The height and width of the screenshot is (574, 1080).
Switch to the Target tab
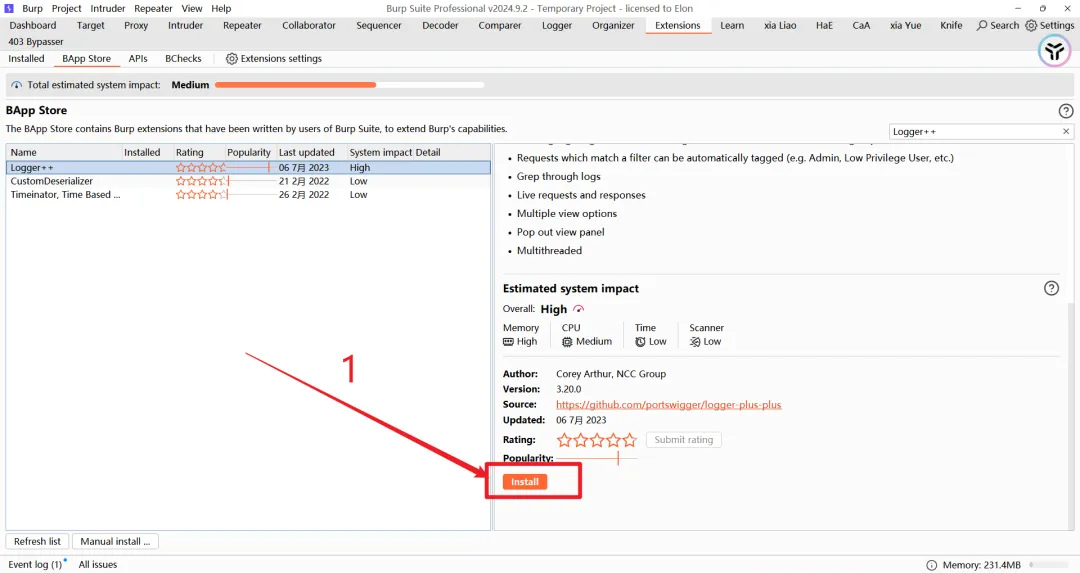click(x=90, y=25)
